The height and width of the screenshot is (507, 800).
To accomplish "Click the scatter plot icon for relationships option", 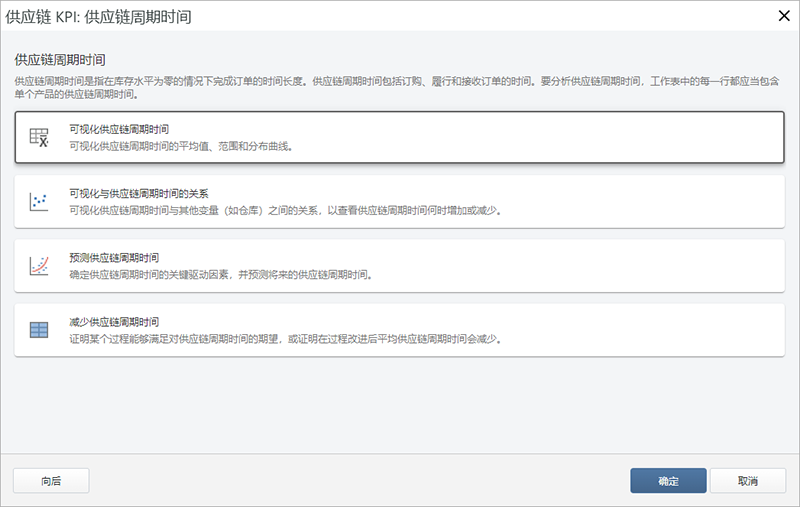I will pos(39,202).
